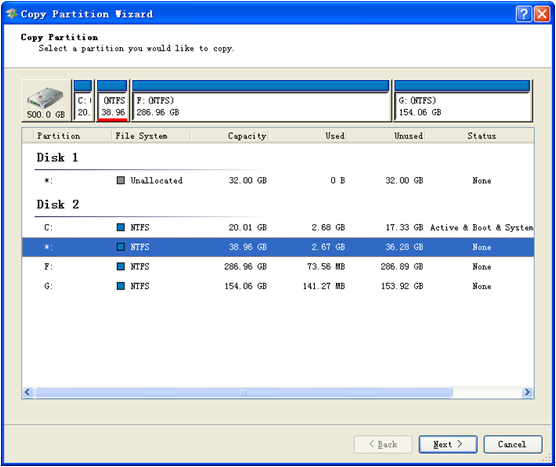The height and width of the screenshot is (467, 556).
Task: Select the F: (NTFS) 286.96 GB disk map block
Action: click(x=261, y=101)
